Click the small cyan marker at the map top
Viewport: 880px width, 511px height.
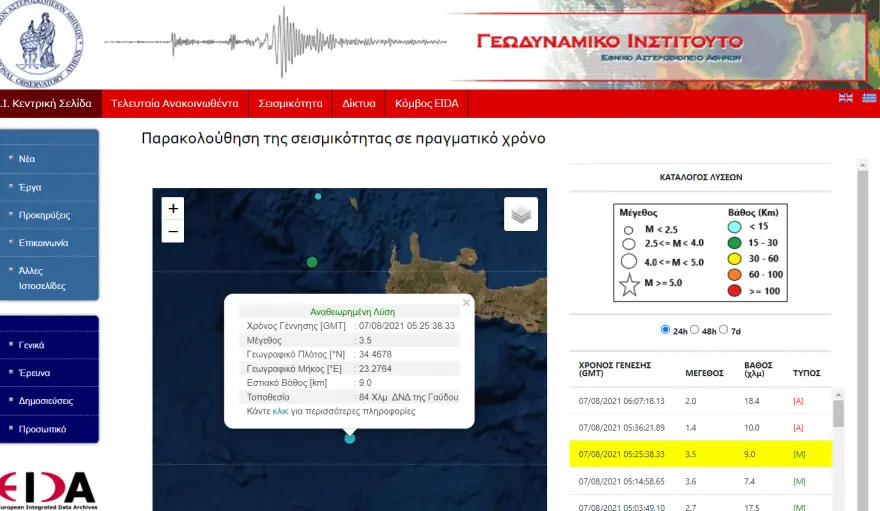click(x=318, y=196)
